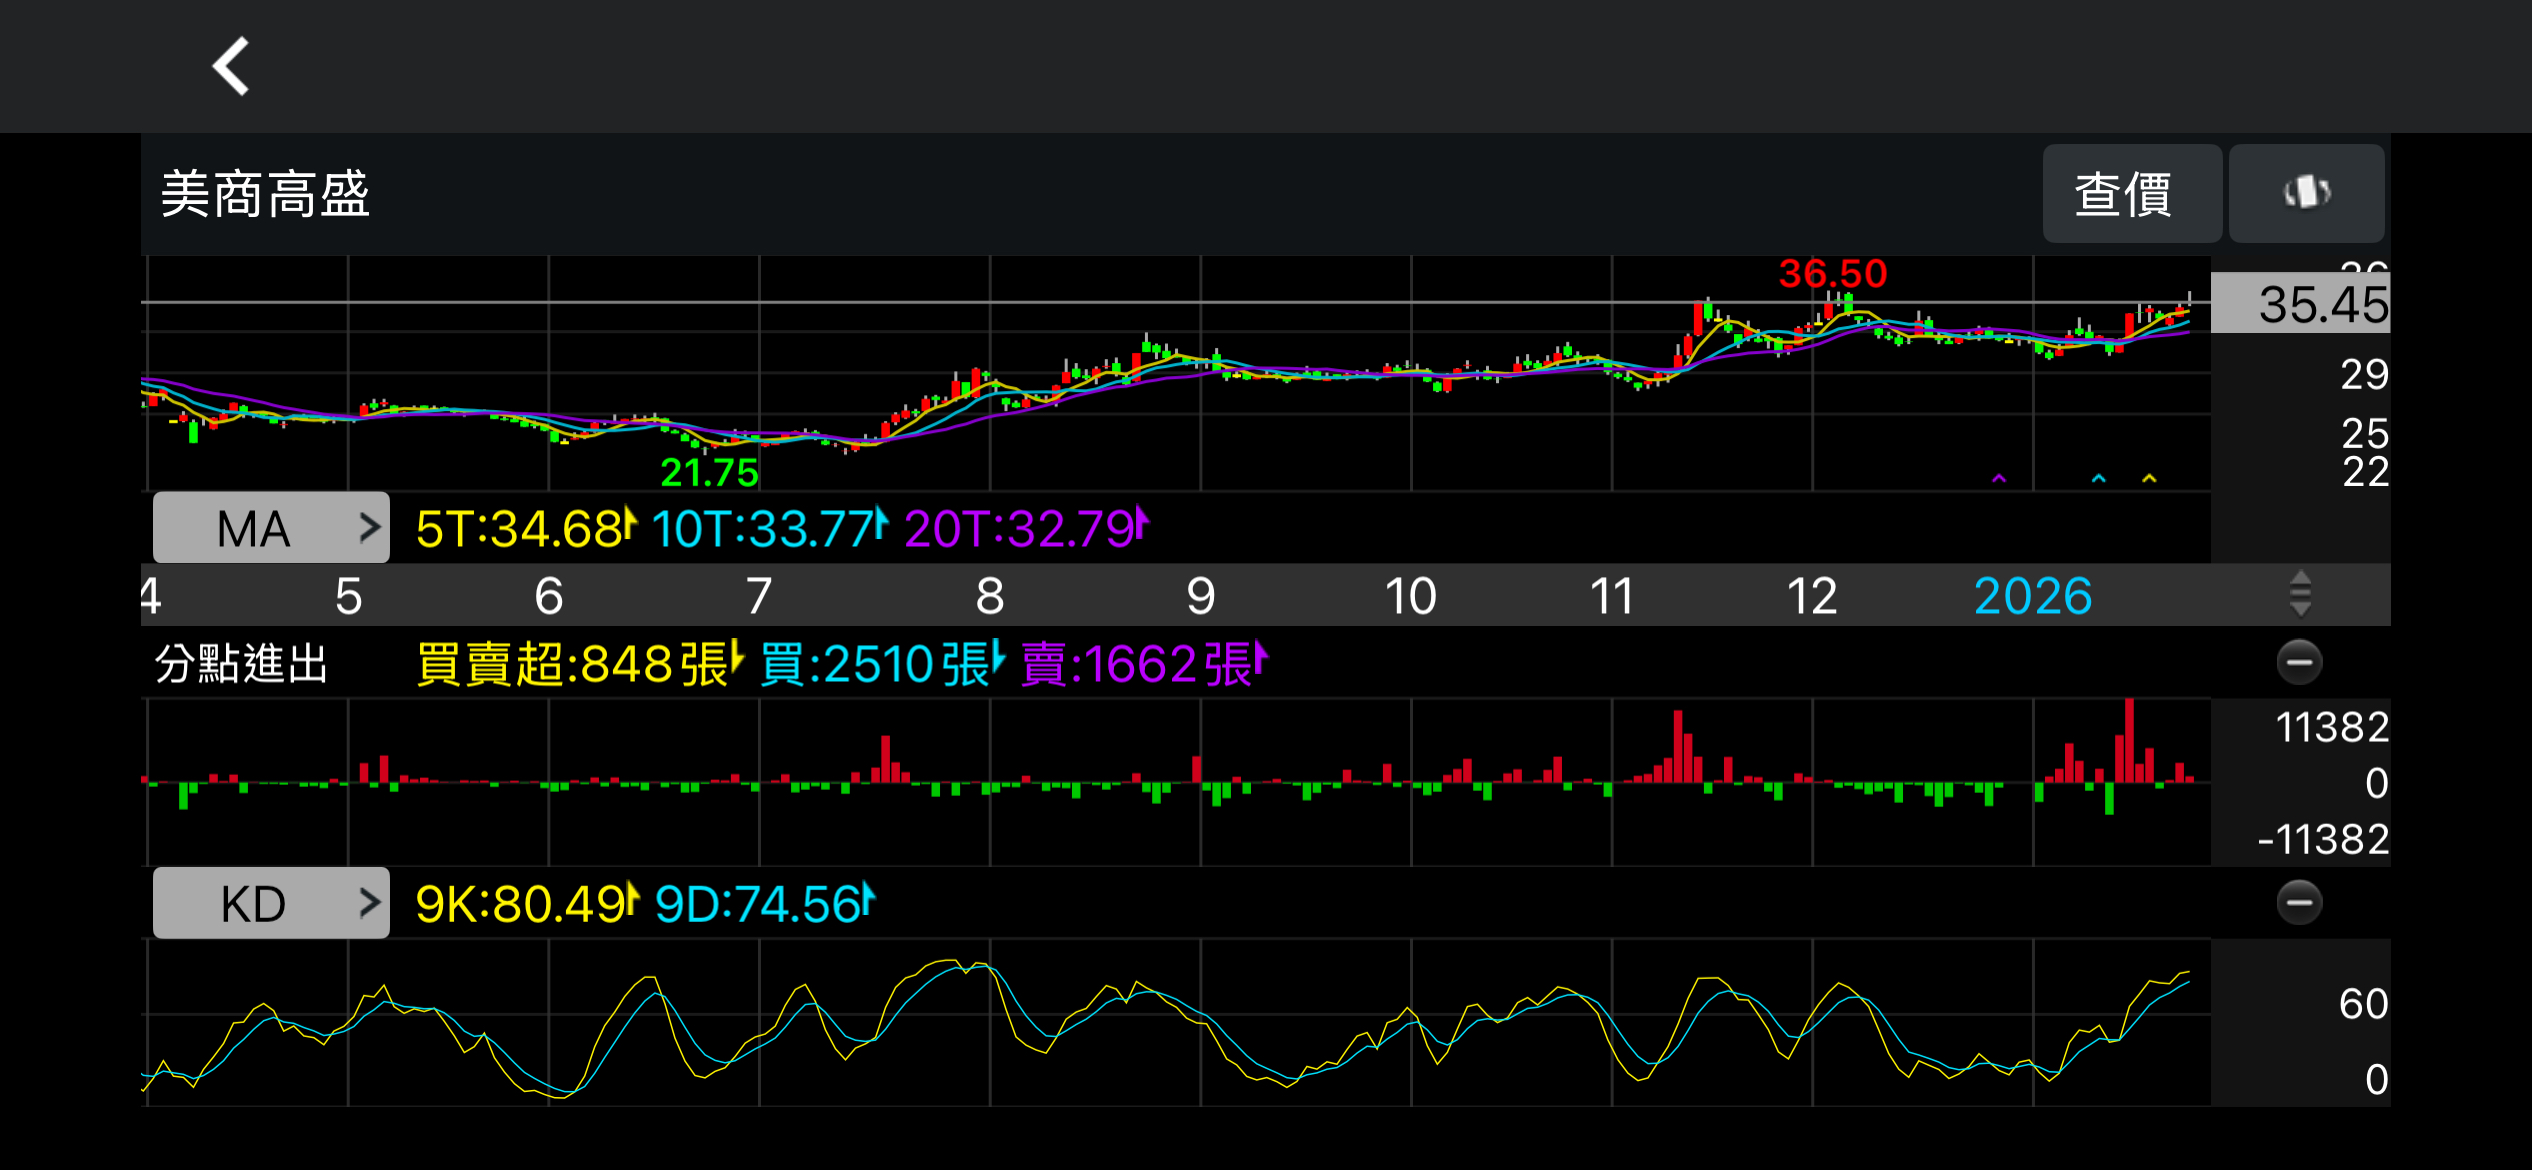This screenshot has width=2532, height=1170.
Task: Tap the 分點進出 indicator title
Action: coord(242,664)
